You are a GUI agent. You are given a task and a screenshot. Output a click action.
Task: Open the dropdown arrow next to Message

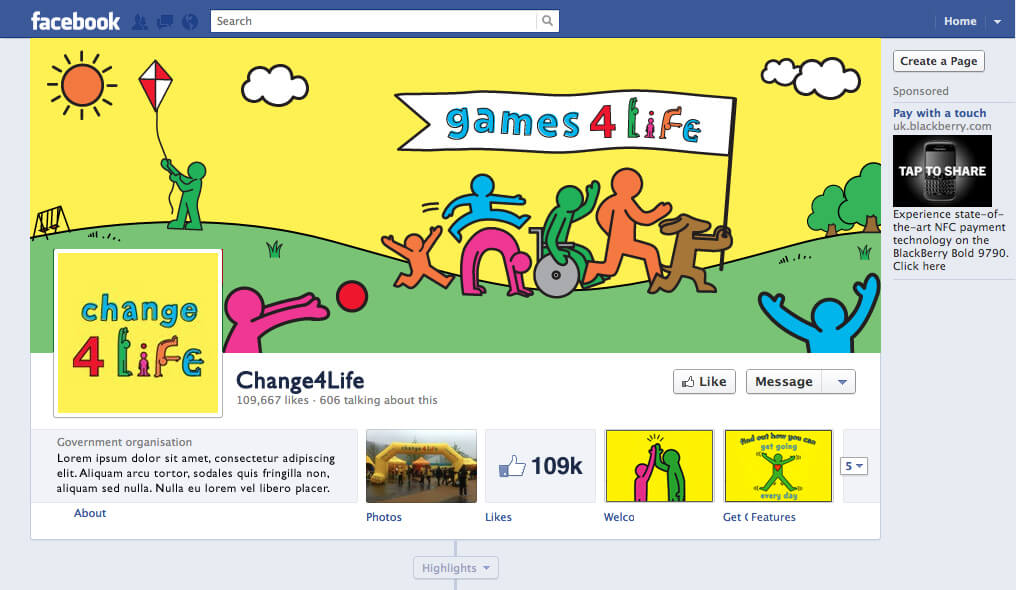[841, 382]
